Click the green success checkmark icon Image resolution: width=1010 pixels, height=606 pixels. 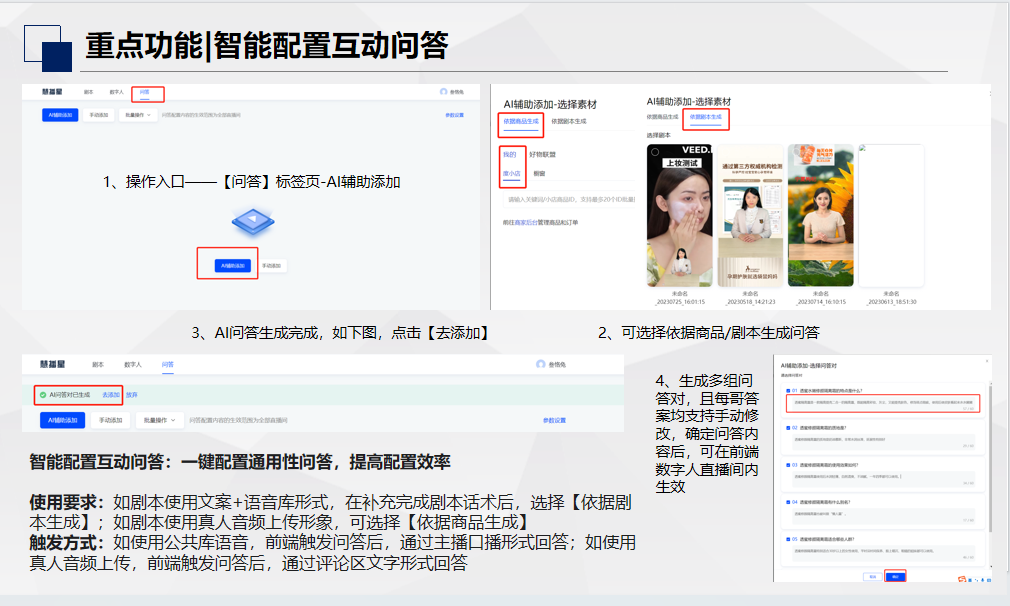click(43, 395)
